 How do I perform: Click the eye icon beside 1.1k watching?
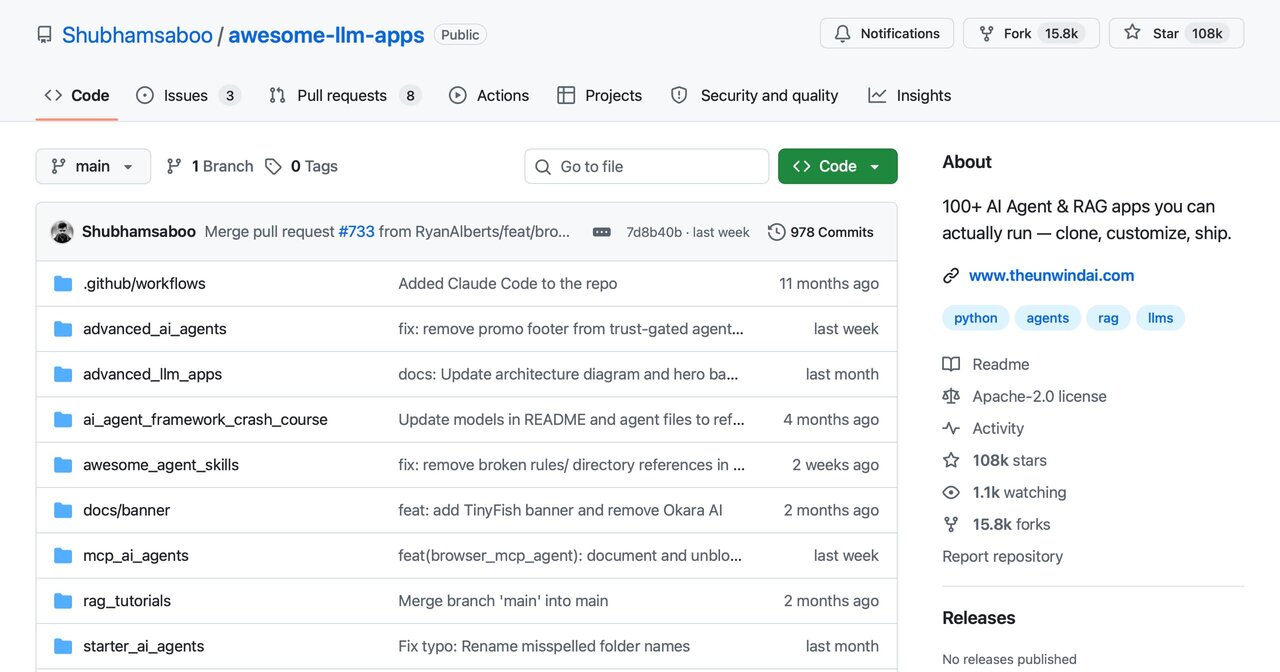pos(951,492)
